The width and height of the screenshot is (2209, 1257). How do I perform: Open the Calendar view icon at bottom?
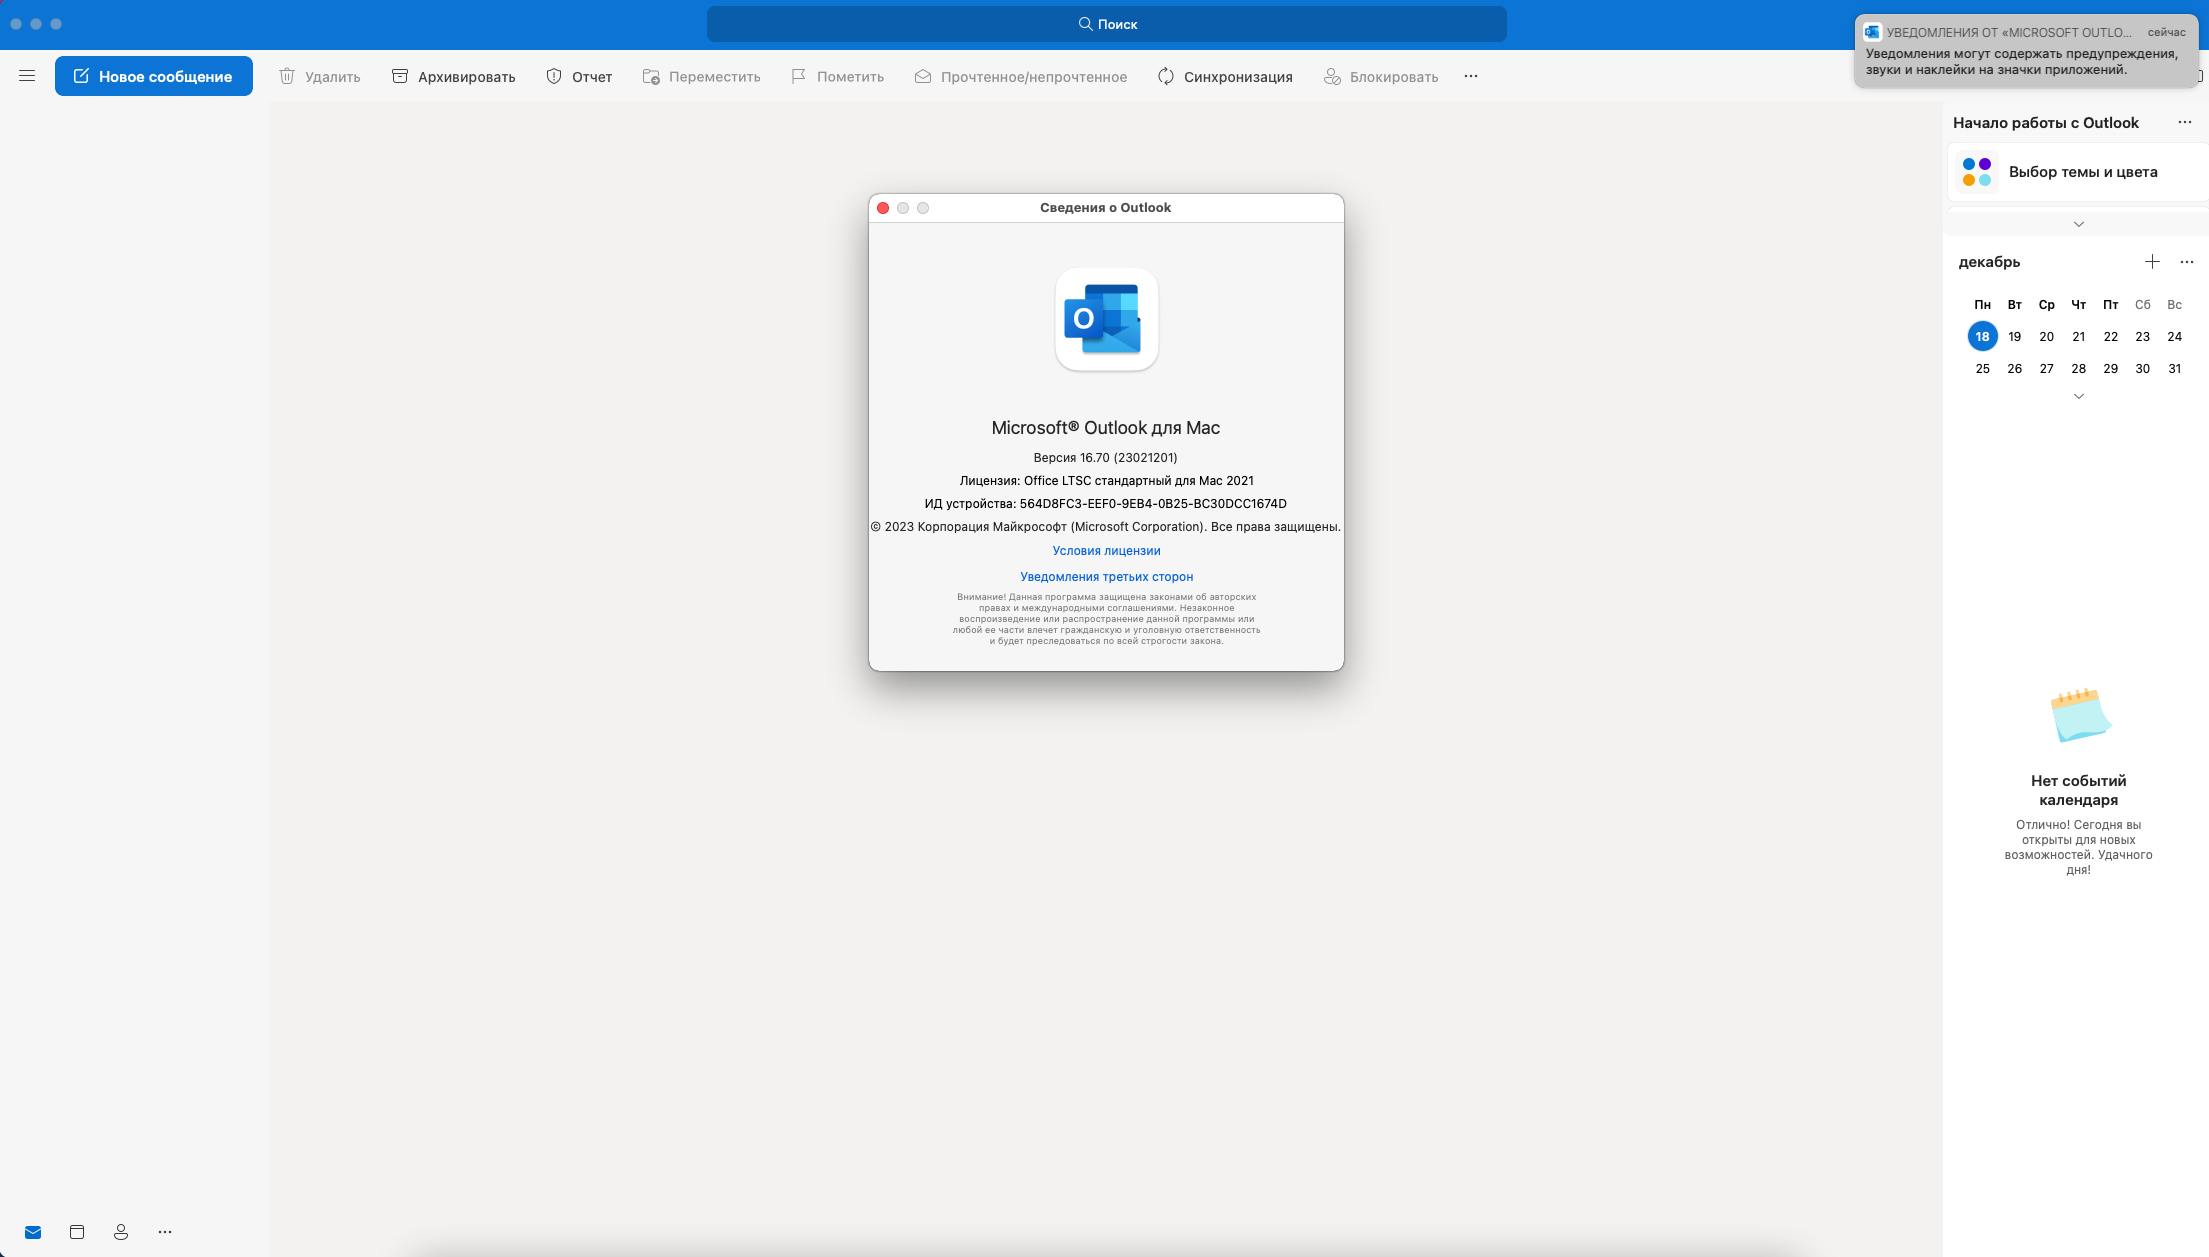(x=77, y=1232)
